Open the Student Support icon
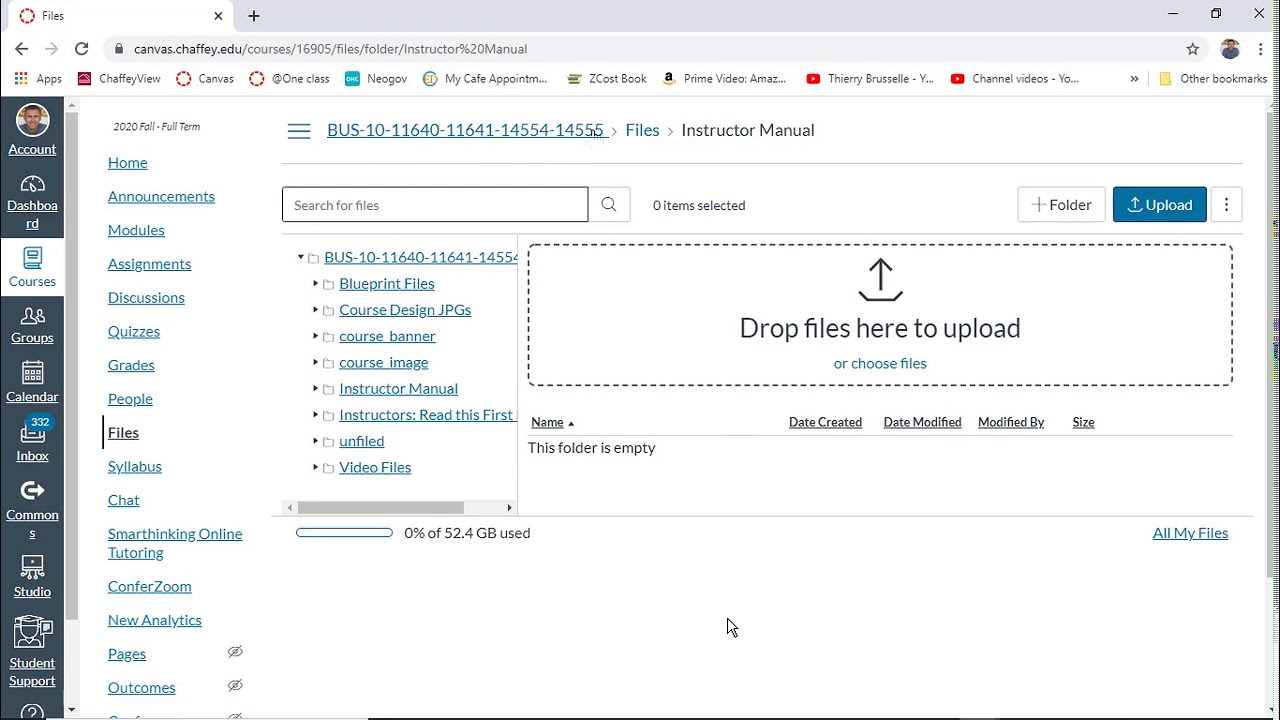The height and width of the screenshot is (720, 1280). pos(32,633)
